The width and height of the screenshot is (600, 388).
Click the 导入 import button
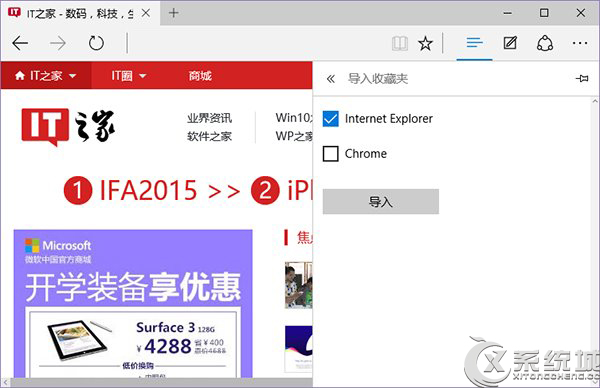tap(381, 201)
